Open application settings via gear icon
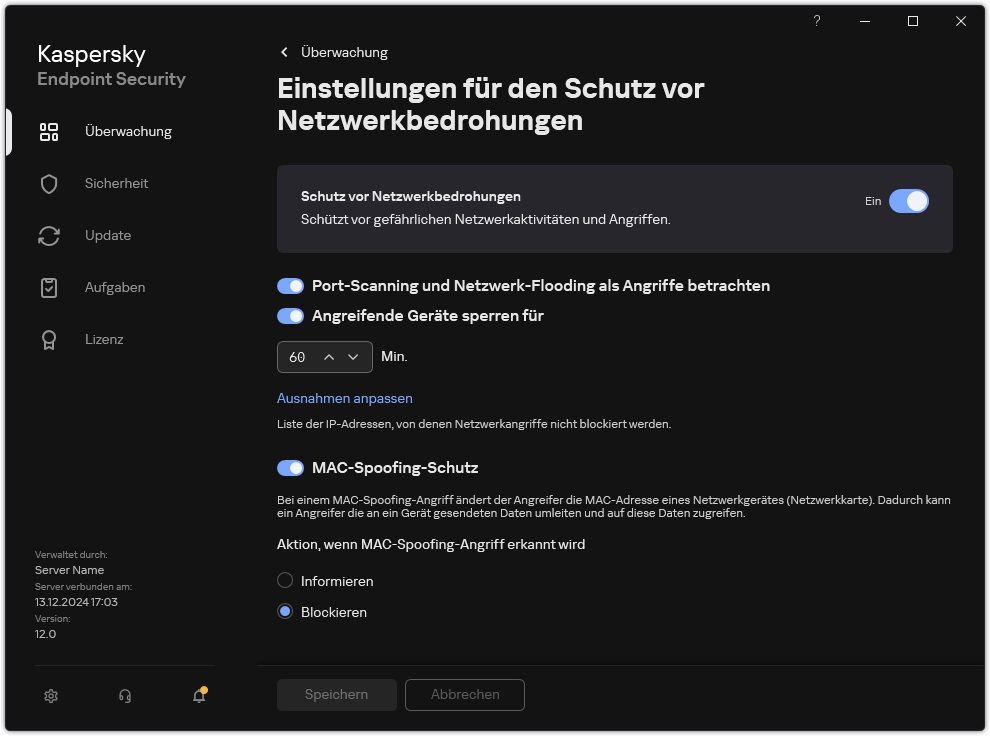Viewport: 990px width, 736px height. point(51,695)
